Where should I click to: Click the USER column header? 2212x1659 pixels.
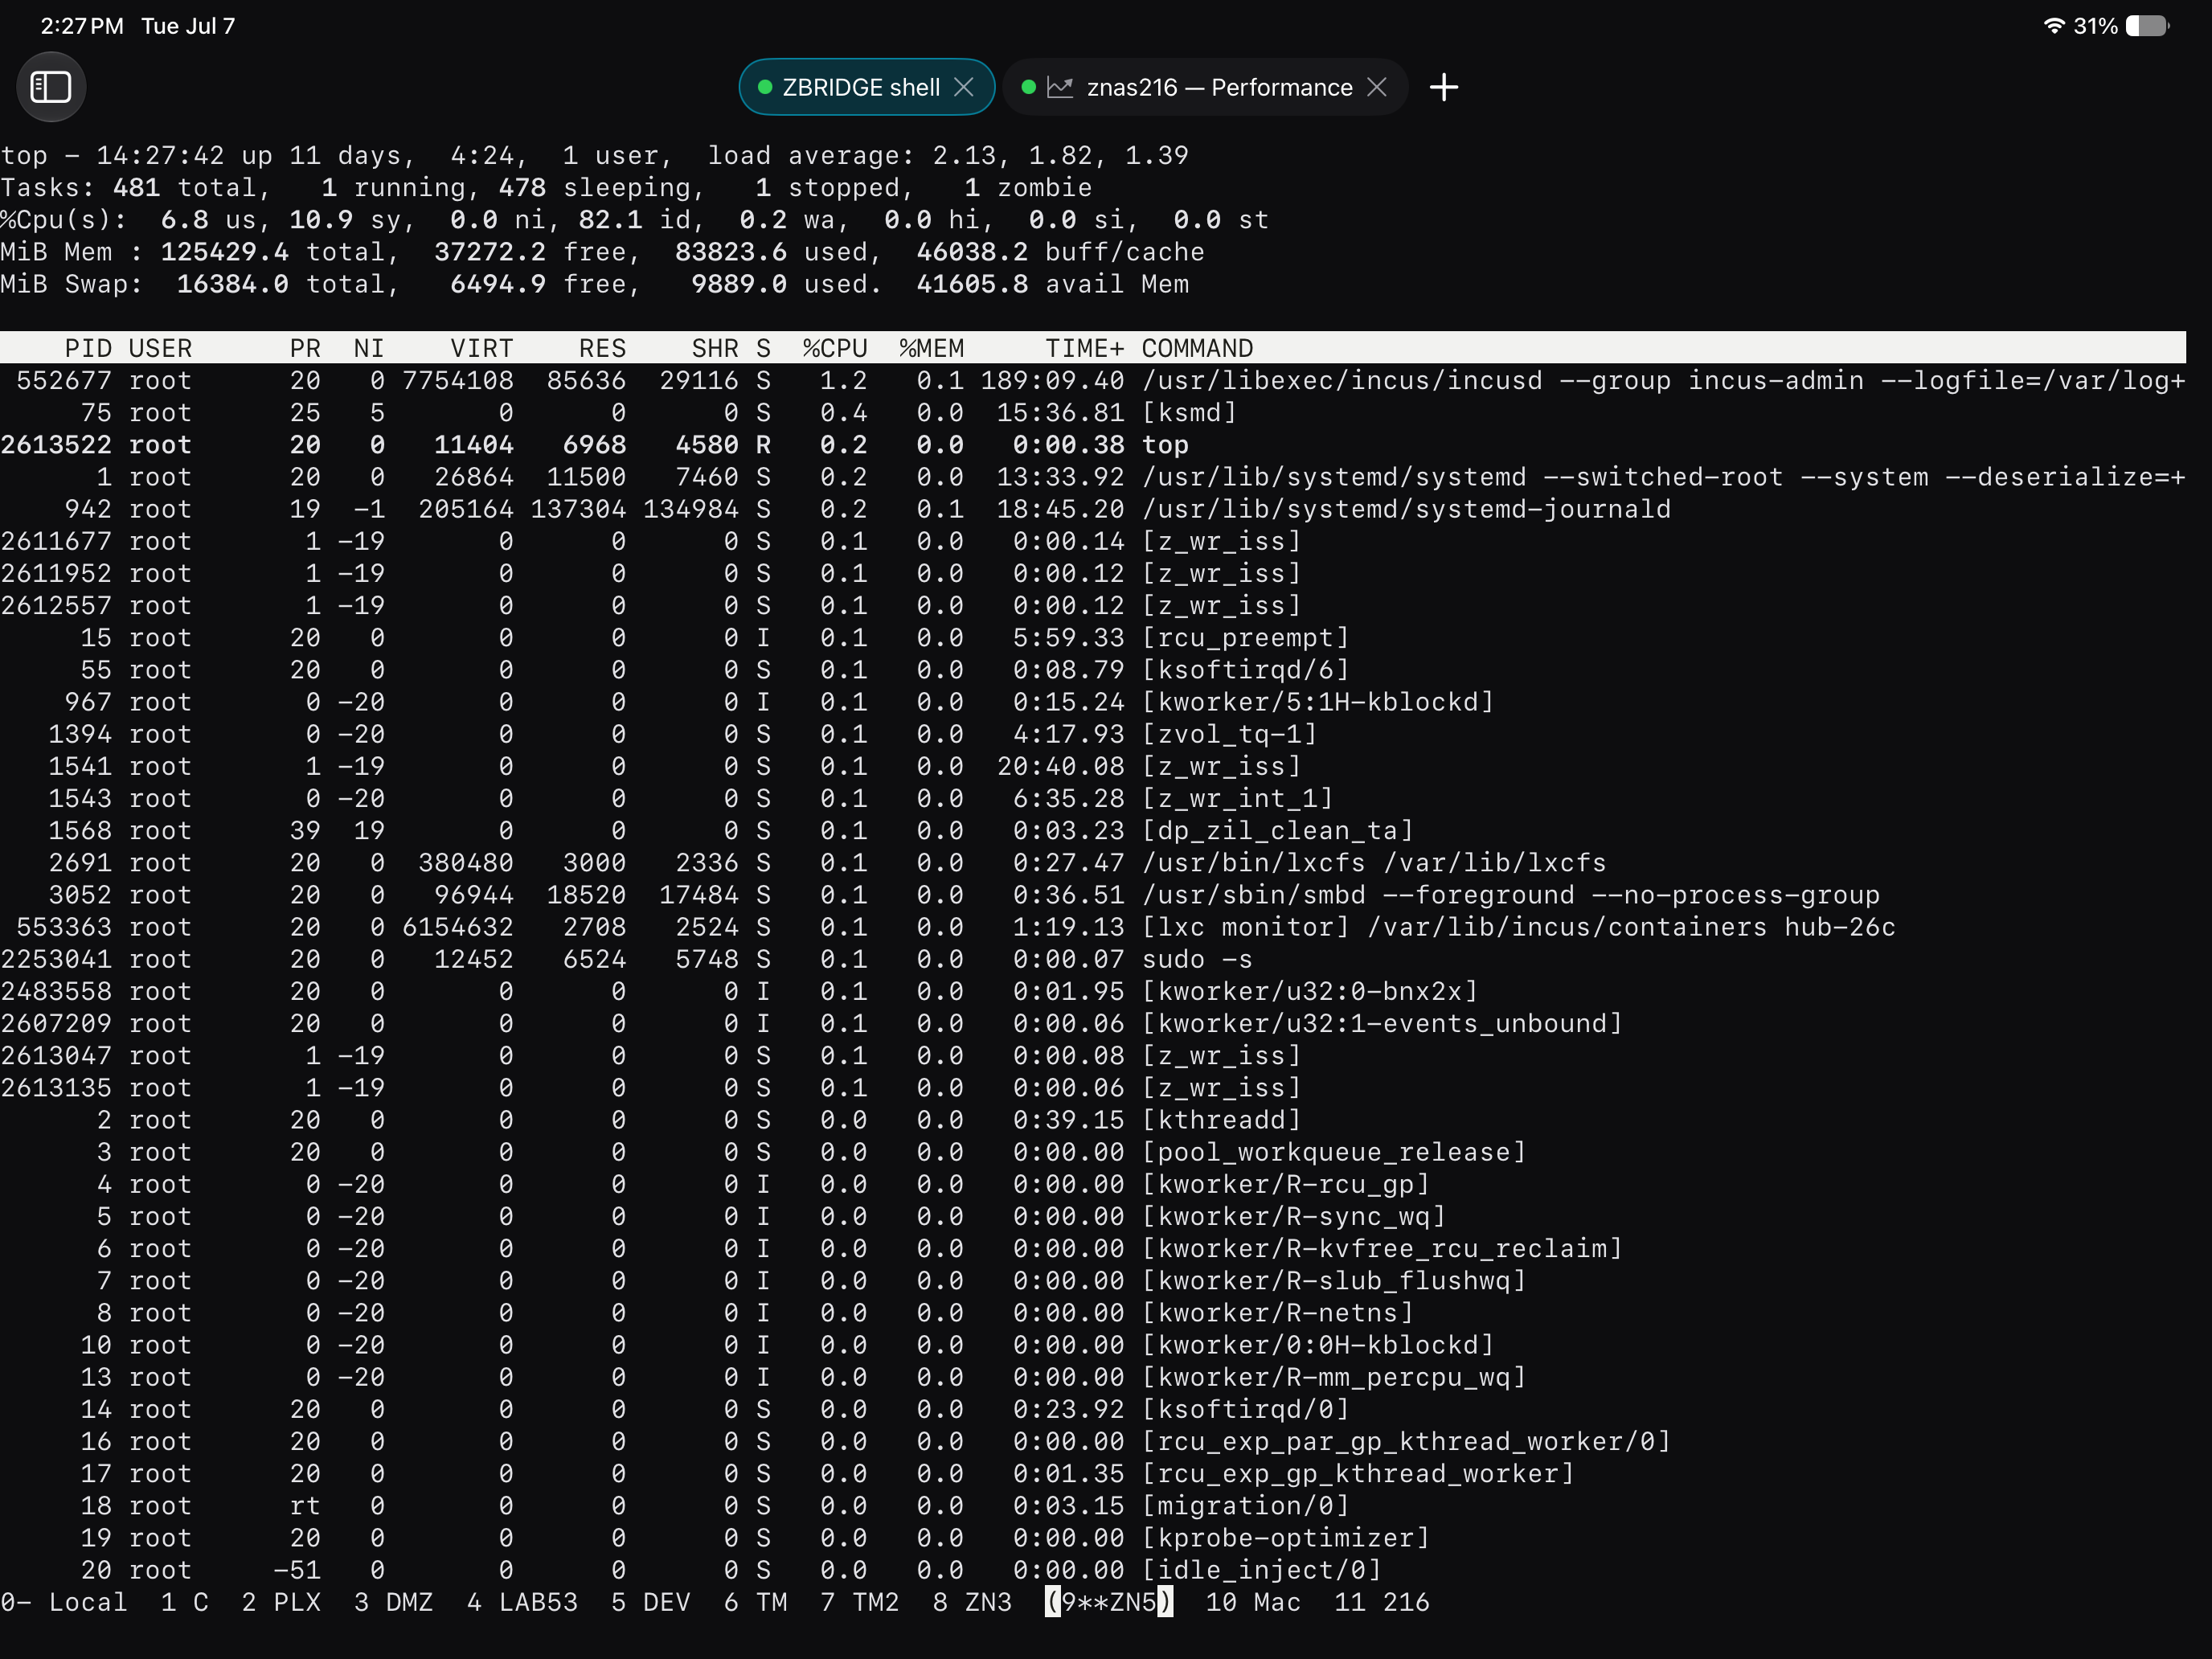(x=160, y=348)
